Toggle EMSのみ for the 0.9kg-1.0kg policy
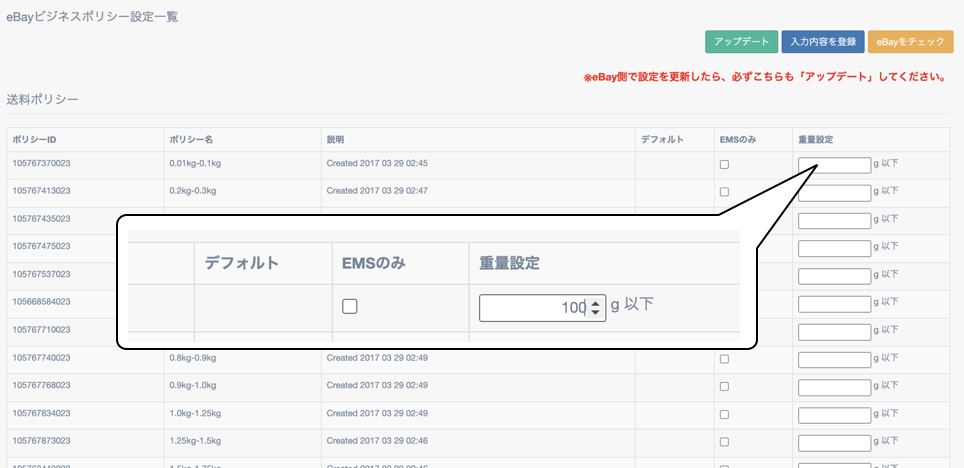This screenshot has height=468, width=964. click(x=725, y=387)
